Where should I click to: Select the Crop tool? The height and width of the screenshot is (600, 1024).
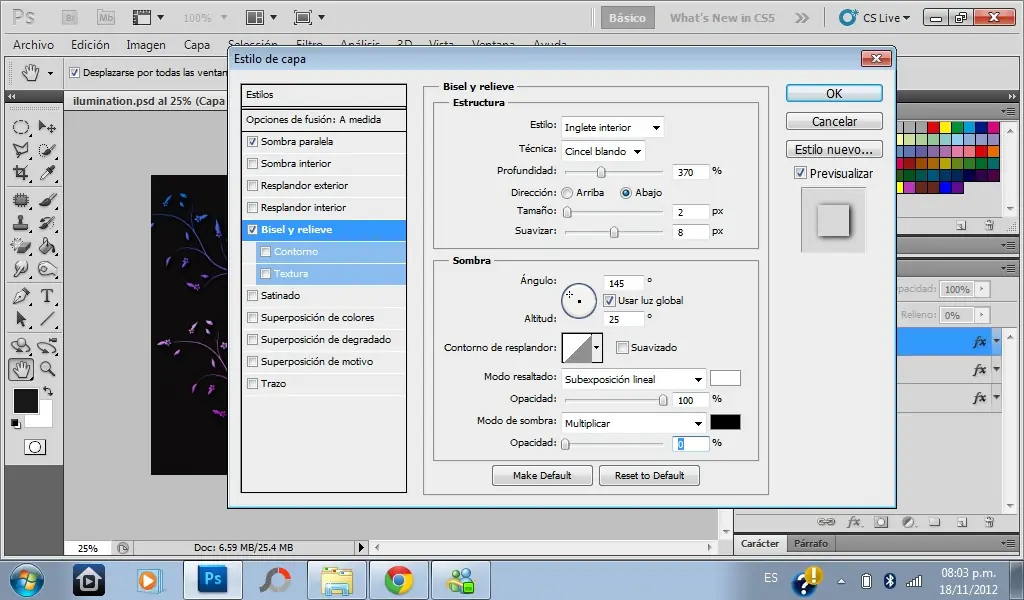coord(20,174)
